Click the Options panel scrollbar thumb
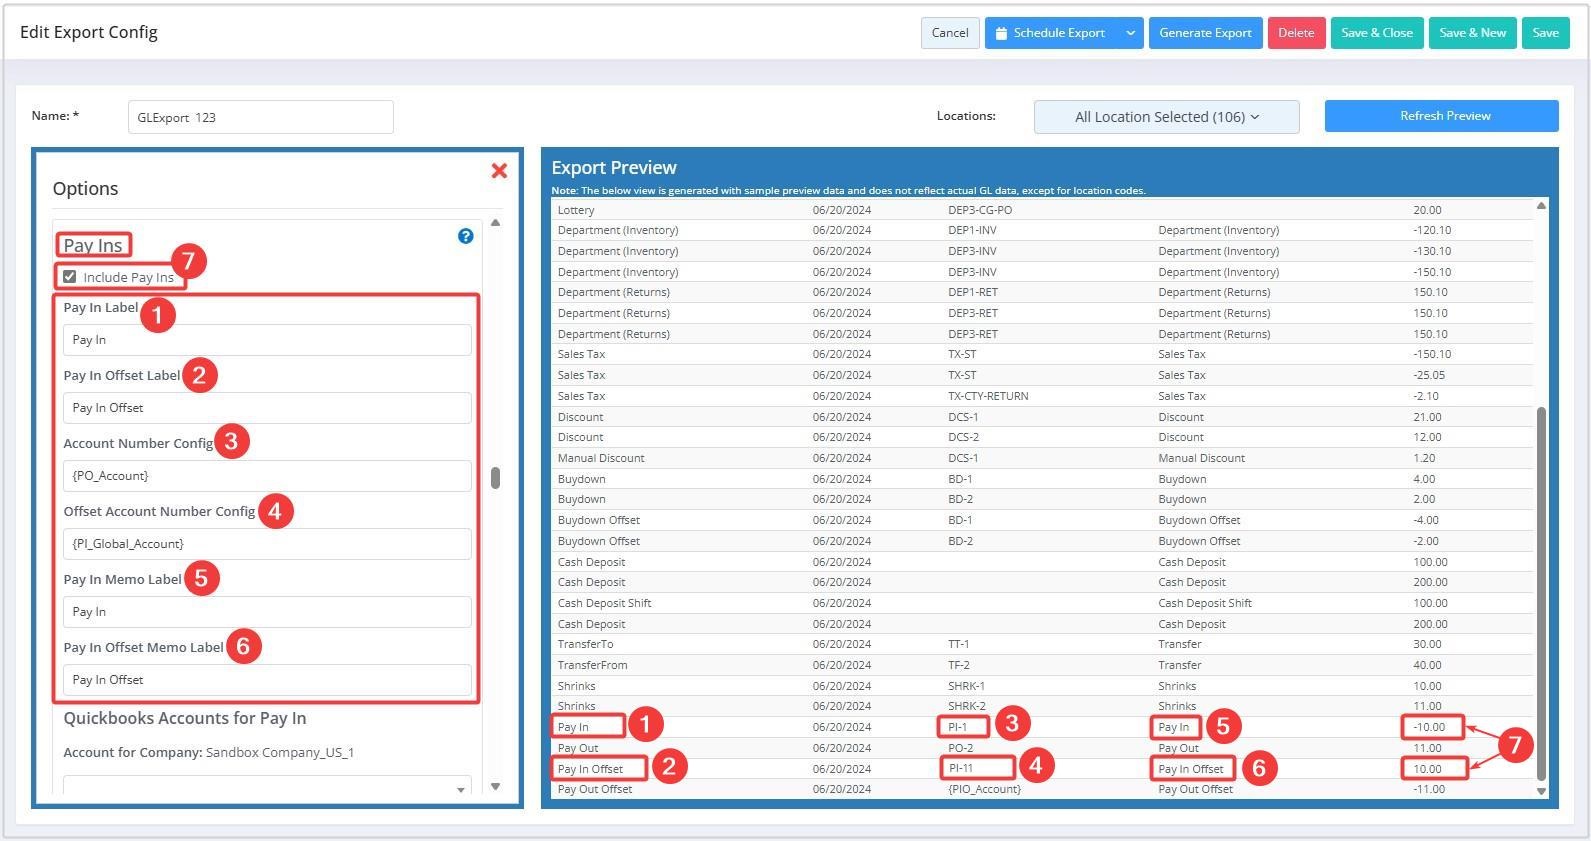 [x=495, y=478]
